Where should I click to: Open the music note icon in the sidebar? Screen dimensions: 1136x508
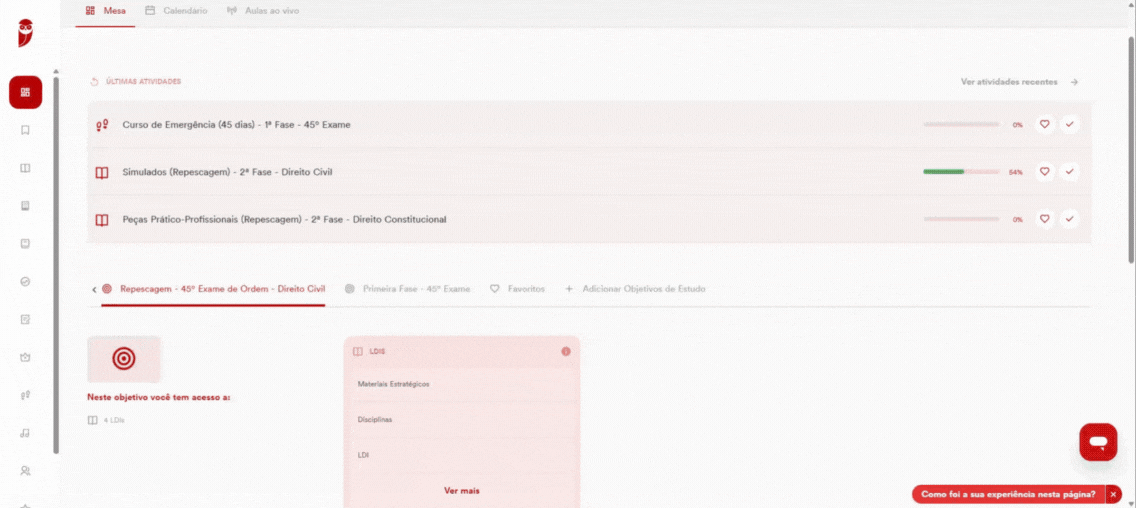pos(25,433)
